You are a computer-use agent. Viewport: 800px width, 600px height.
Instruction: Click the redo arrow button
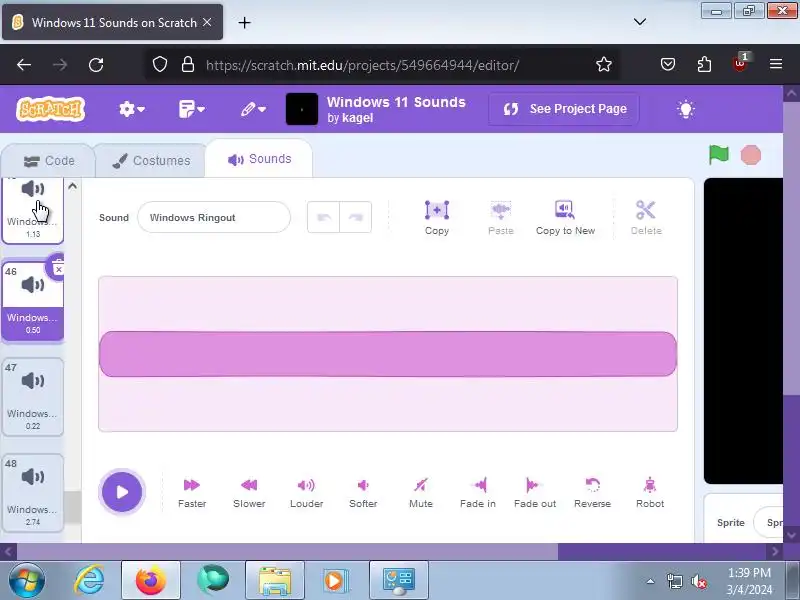pyautogui.click(x=356, y=217)
